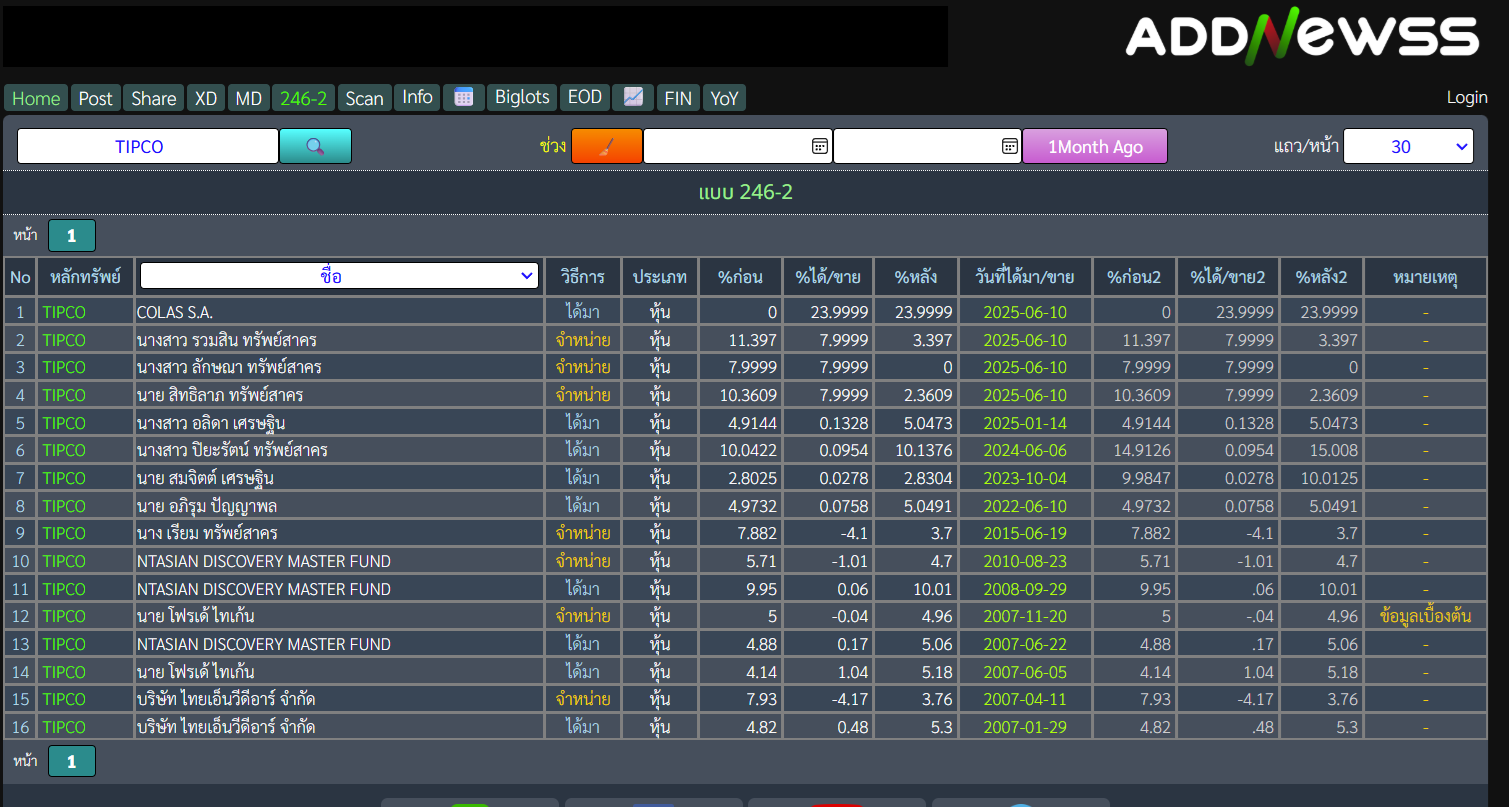Click the page 1 button below the table

coord(72,761)
